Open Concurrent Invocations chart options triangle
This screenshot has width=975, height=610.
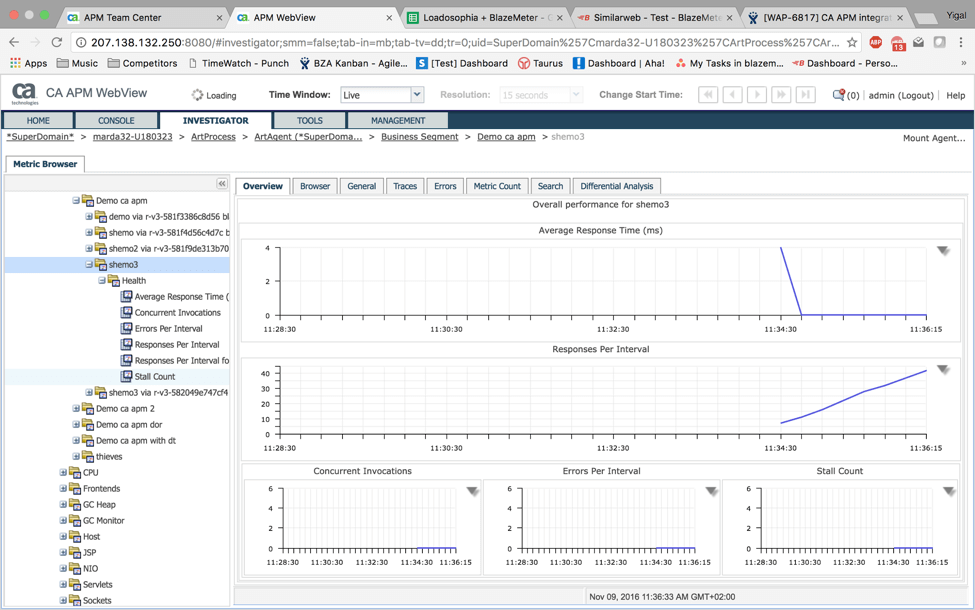(x=473, y=491)
